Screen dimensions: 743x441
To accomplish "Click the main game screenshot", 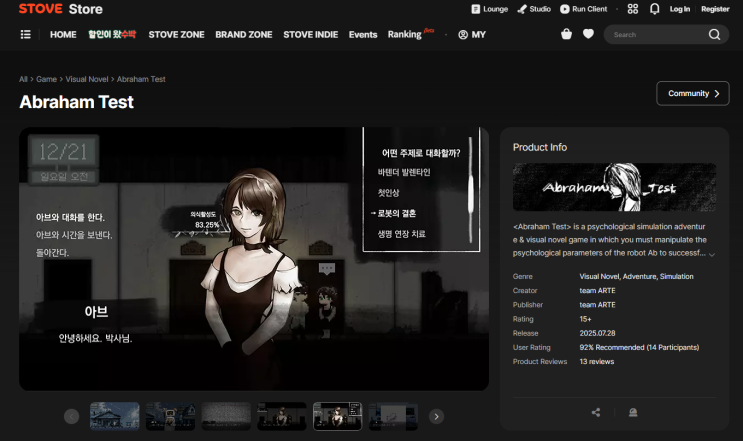I will (254, 259).
